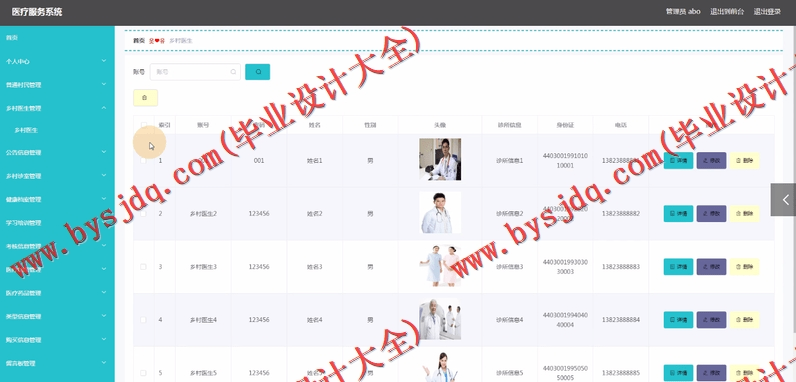Expand the 学习培训管理 sidebar menu
This screenshot has height=382, width=796.
(57, 222)
